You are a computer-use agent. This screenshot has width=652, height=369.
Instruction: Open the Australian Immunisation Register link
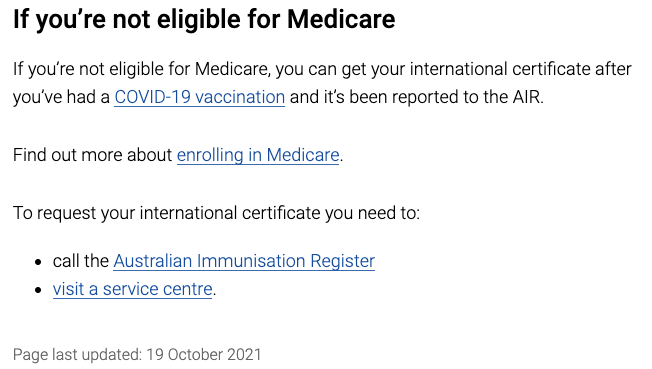[244, 261]
